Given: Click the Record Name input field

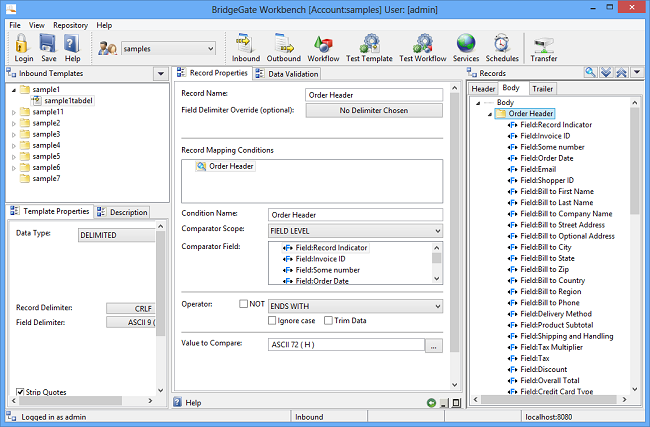Looking at the screenshot, I should pos(374,95).
